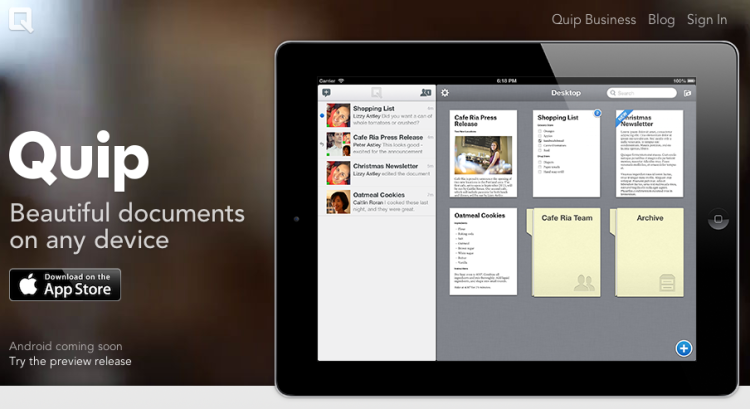Click the Search field in the Desktop bar

click(642, 93)
